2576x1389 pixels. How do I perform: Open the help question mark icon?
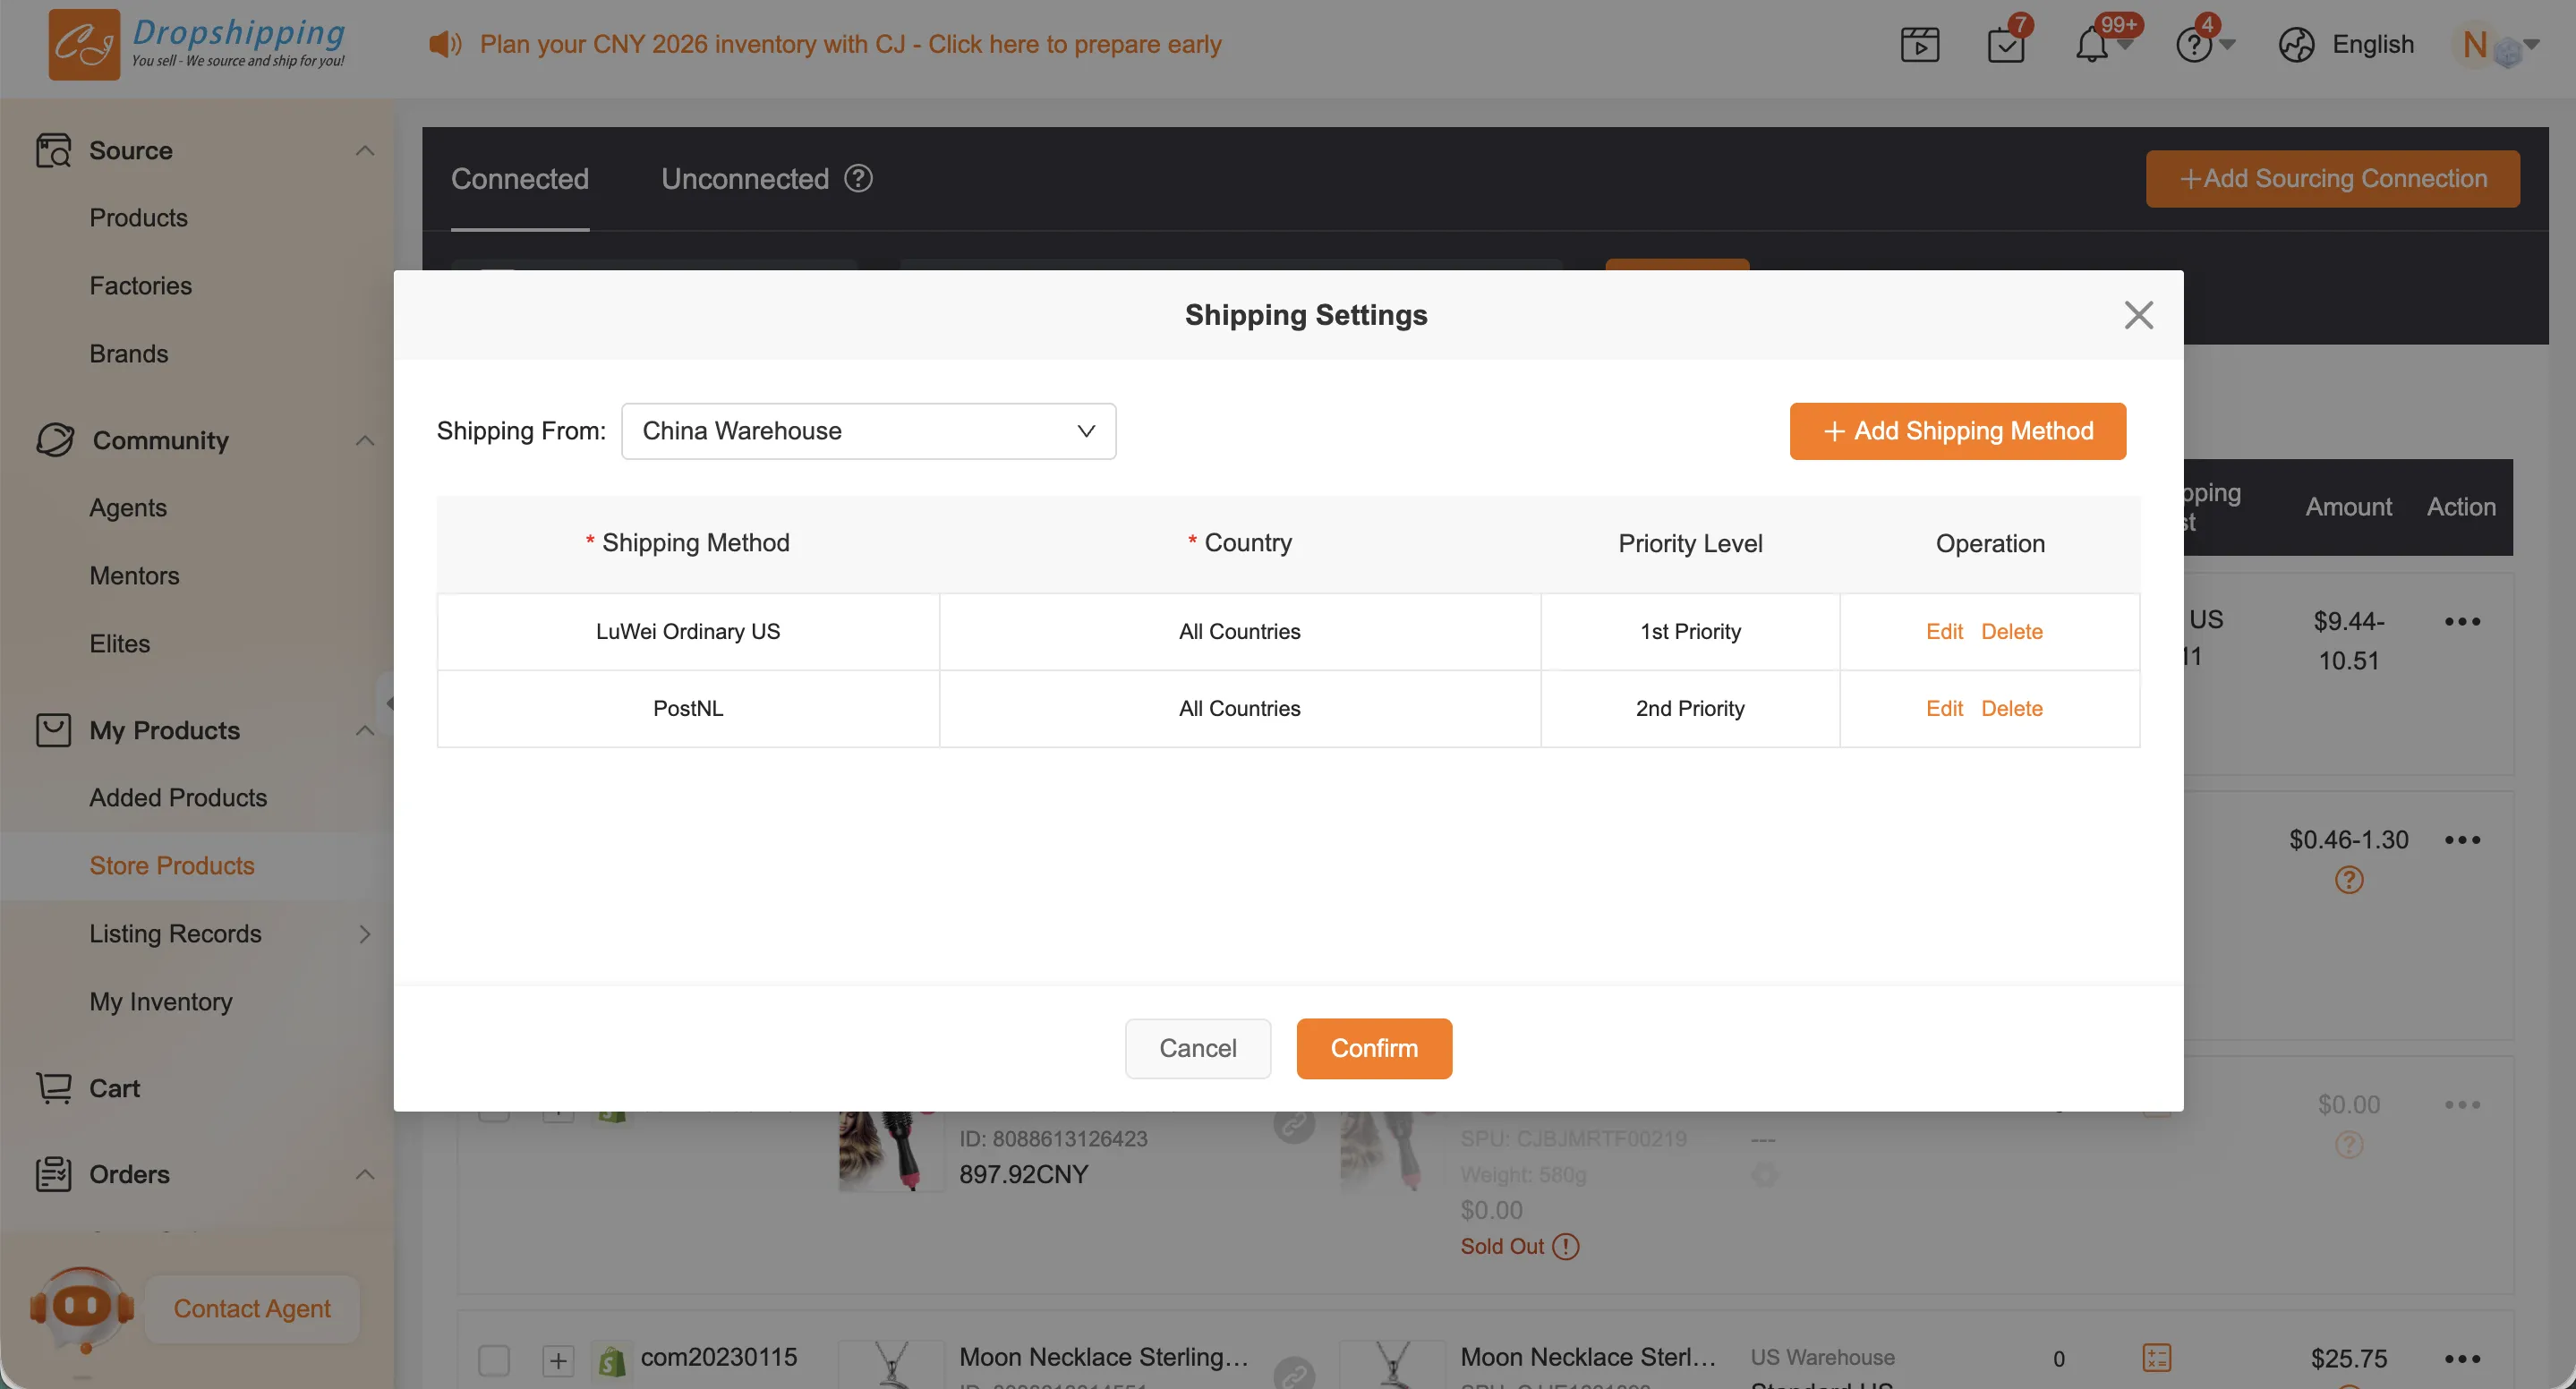click(x=2193, y=45)
